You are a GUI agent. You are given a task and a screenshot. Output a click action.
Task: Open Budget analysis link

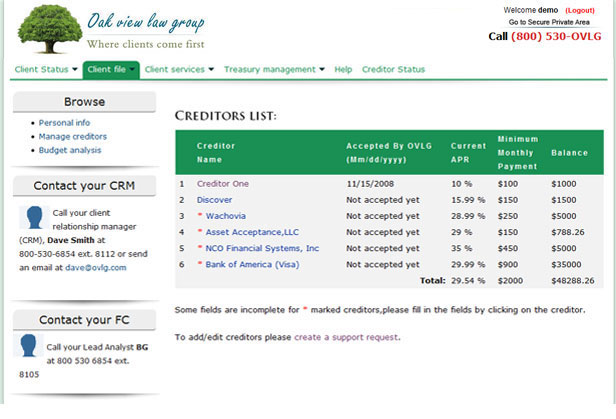click(70, 150)
